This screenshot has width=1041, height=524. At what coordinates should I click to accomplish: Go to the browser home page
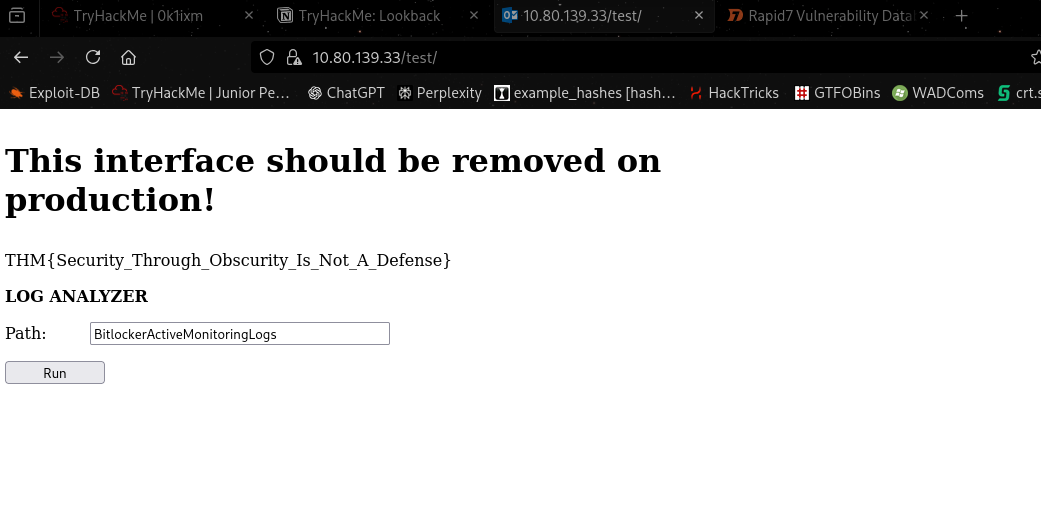click(128, 57)
